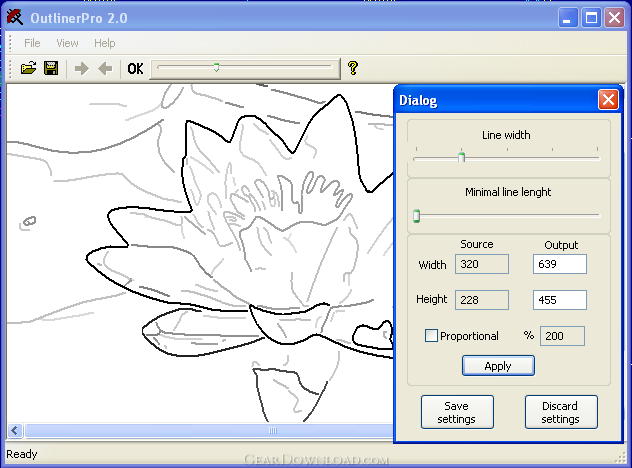Click the Save settings button
Image resolution: width=632 pixels, height=468 pixels.
457,412
